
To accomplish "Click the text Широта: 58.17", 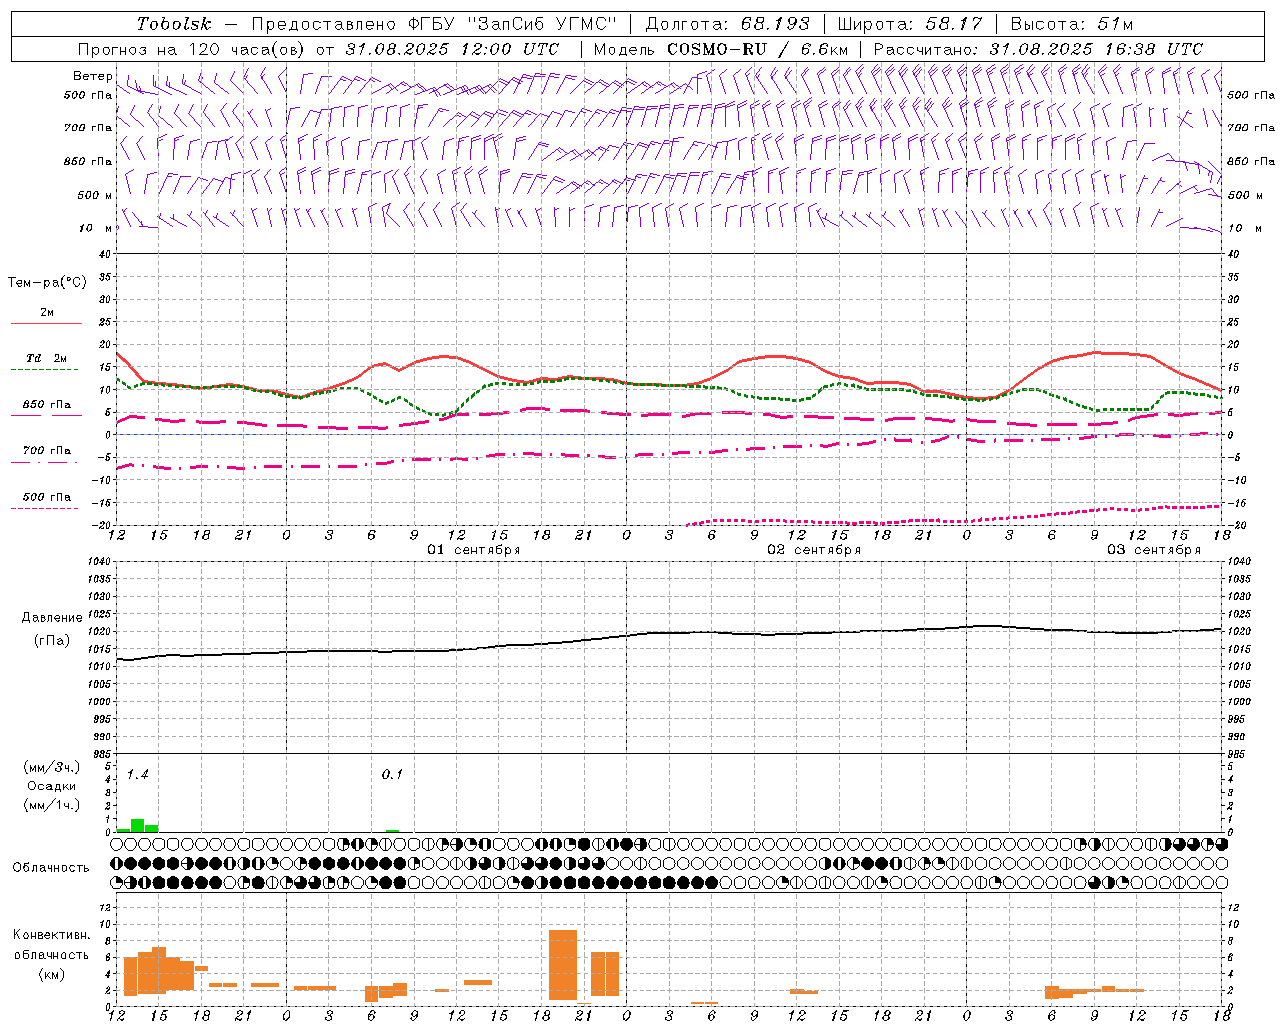I will pos(910,24).
